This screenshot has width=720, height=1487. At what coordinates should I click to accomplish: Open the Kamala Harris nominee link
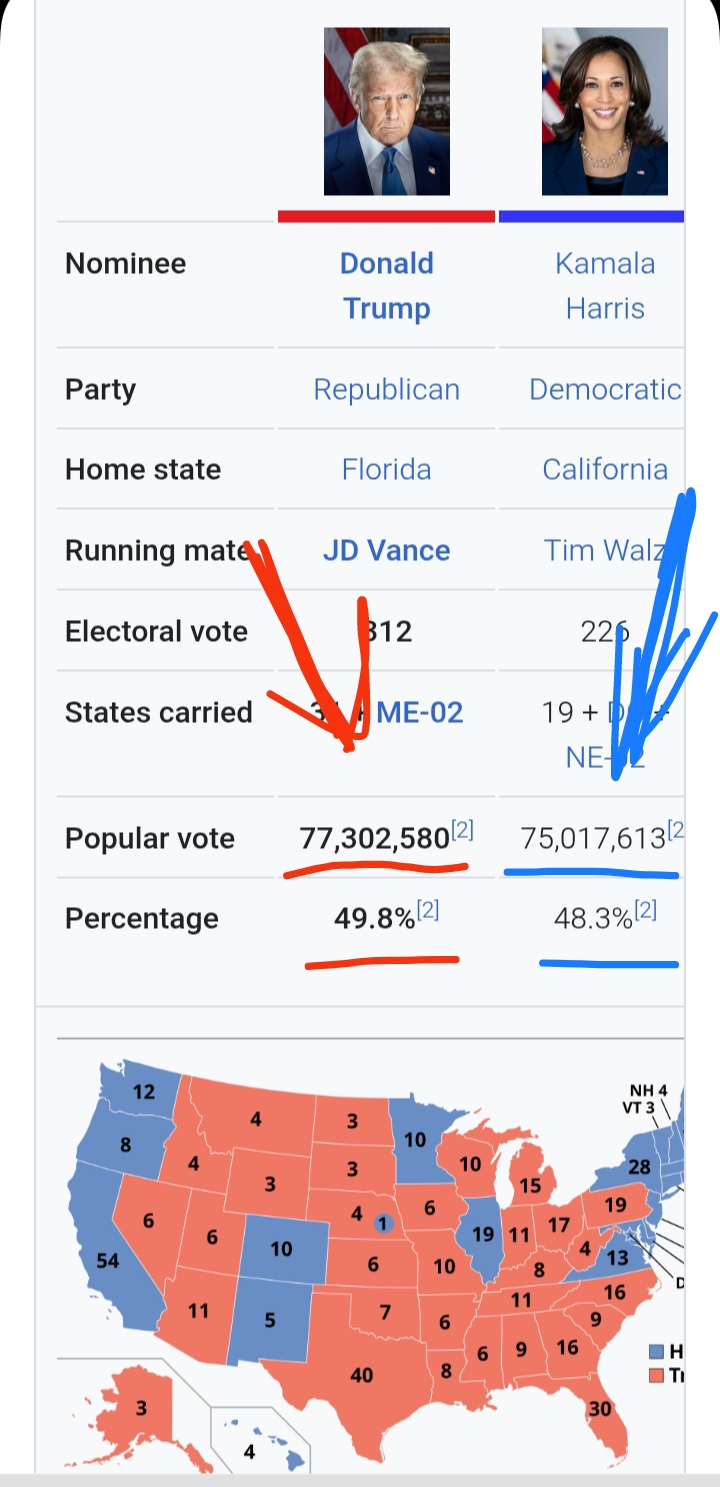click(605, 286)
